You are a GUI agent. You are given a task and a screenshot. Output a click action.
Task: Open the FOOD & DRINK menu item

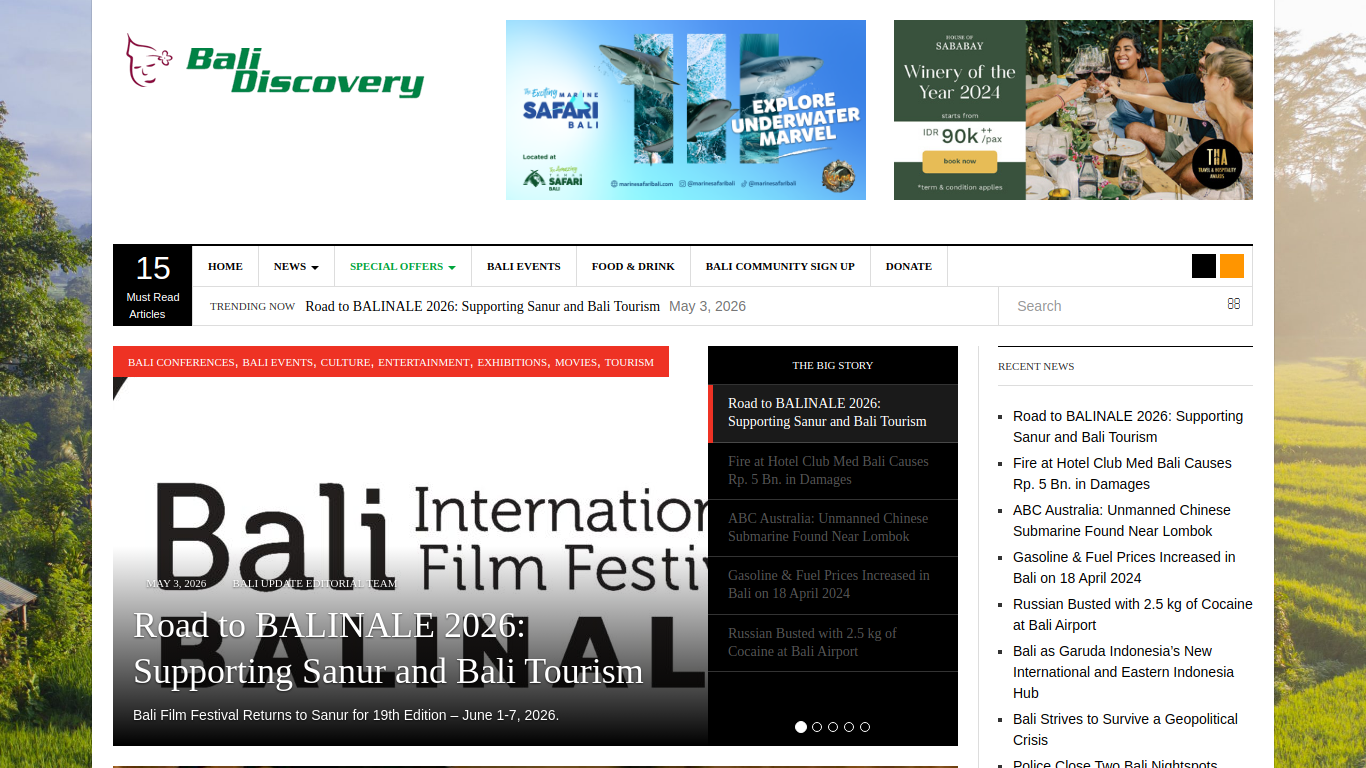[x=633, y=267]
